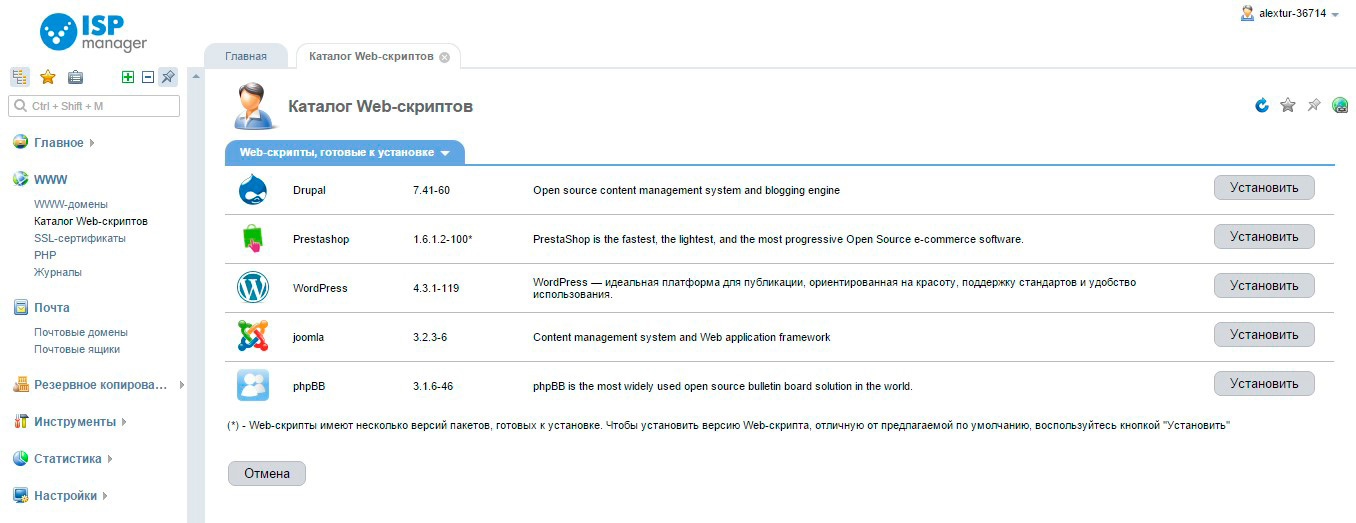Collapse the Почта menu section
This screenshot has height=523, width=1356.
tap(52, 308)
